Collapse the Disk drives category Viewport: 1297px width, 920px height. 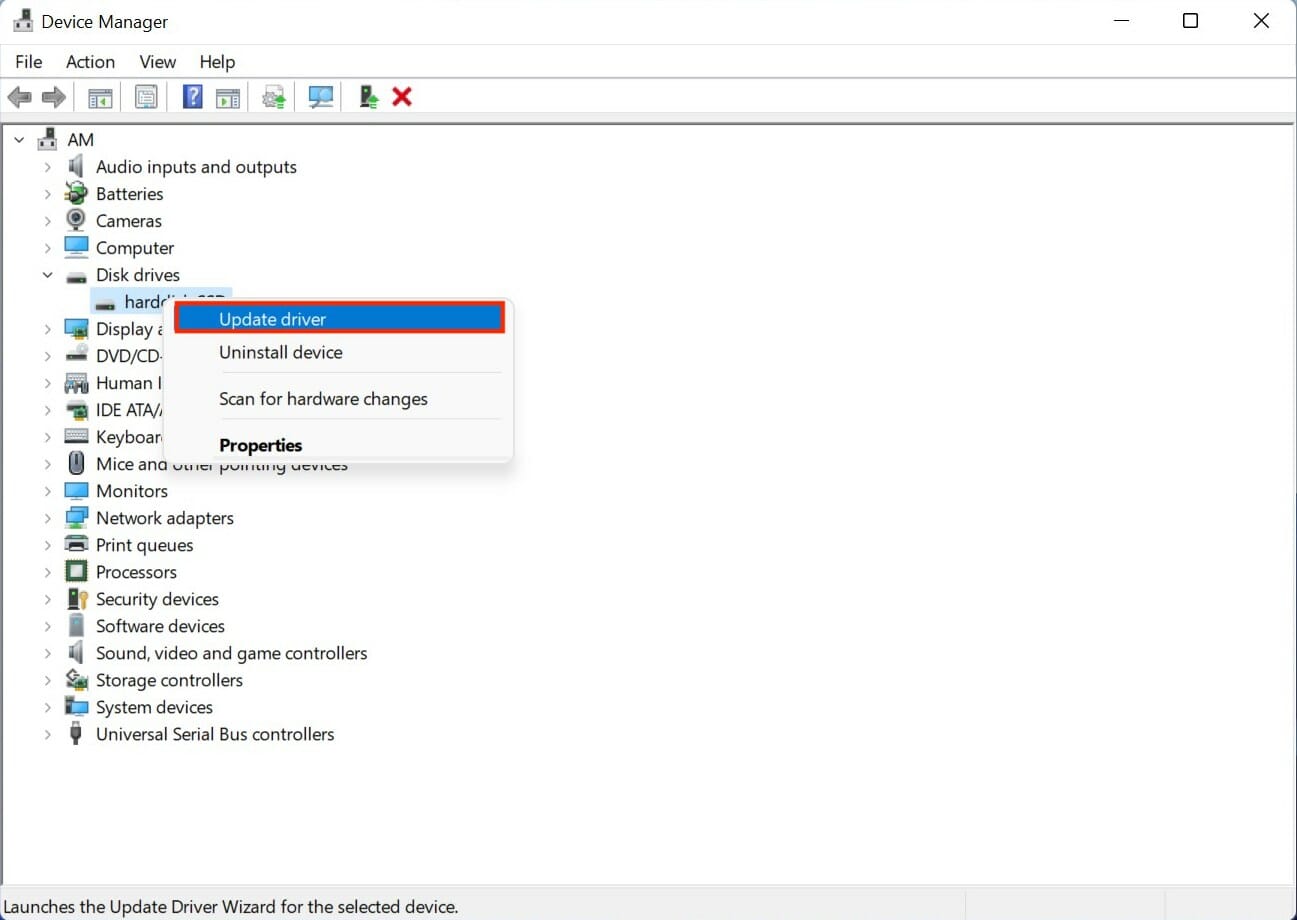click(x=47, y=275)
